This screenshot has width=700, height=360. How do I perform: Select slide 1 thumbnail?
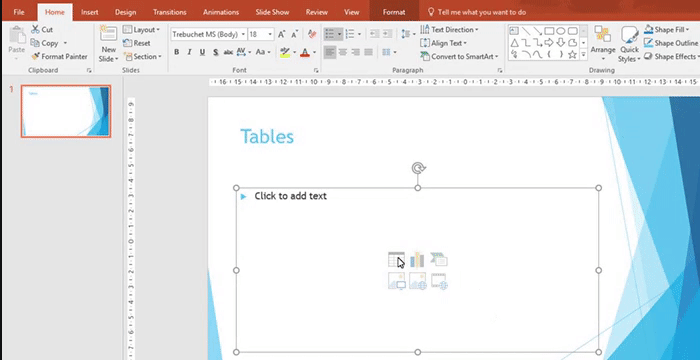[x=66, y=111]
